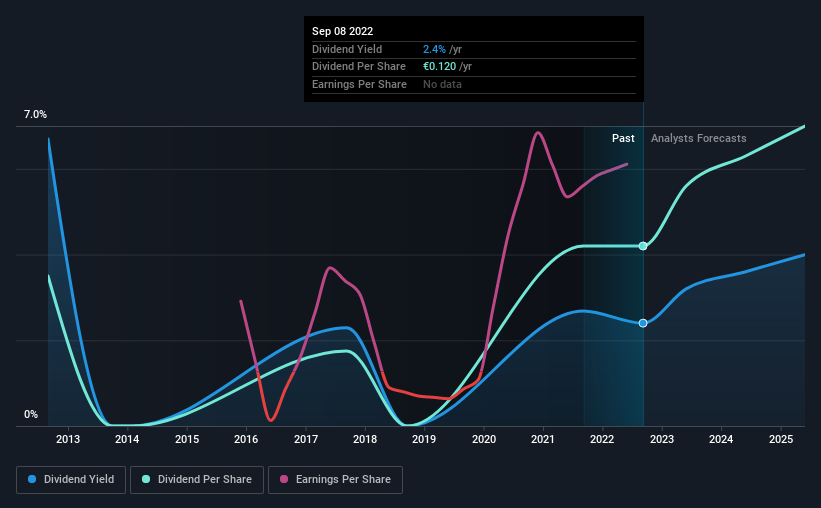
Task: Click the tooltip Earnings Per Share row label
Action: coord(359,84)
